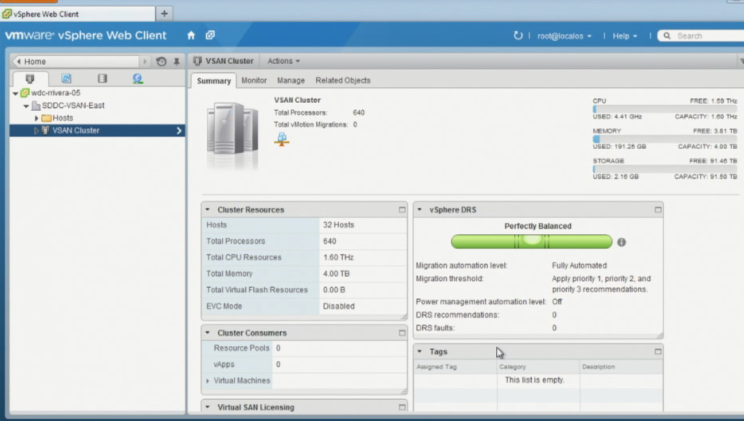Expand Virtual Machines row in Cluster Consumers
The height and width of the screenshot is (421, 744).
point(208,381)
